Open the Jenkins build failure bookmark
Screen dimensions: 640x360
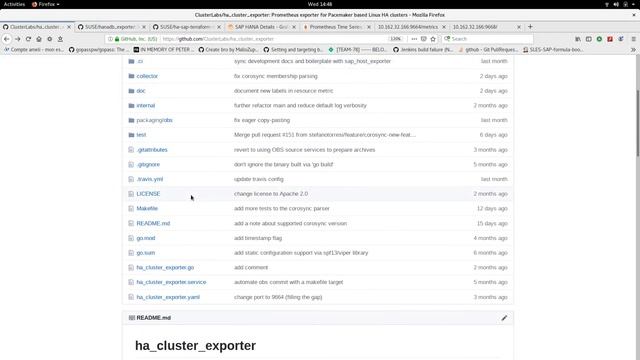pos(424,50)
